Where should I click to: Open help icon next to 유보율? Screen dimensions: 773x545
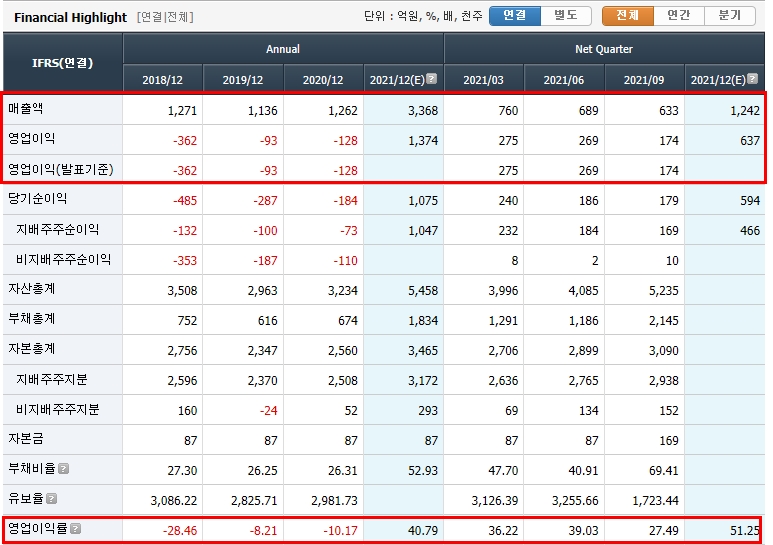(52, 499)
